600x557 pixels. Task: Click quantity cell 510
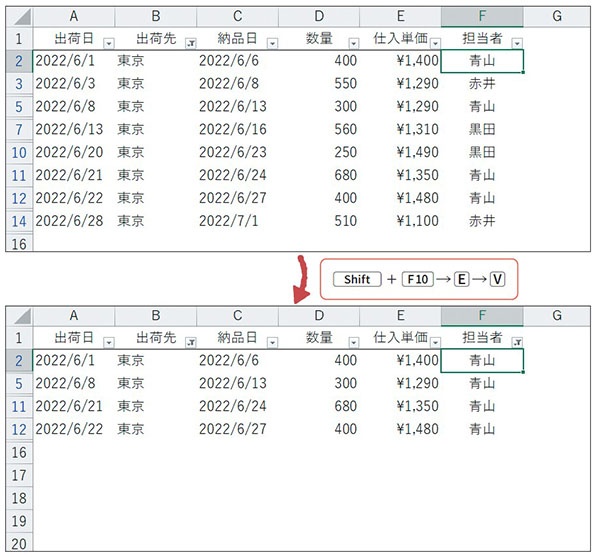(x=319, y=221)
